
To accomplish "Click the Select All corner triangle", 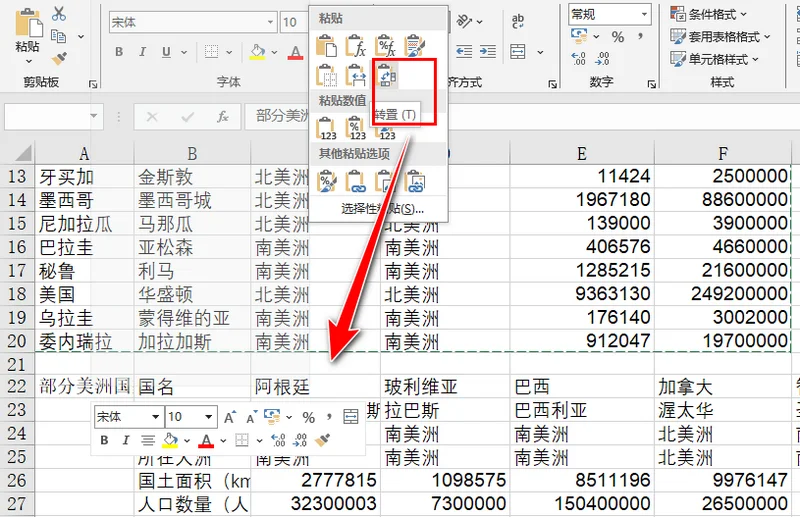I will (21, 153).
